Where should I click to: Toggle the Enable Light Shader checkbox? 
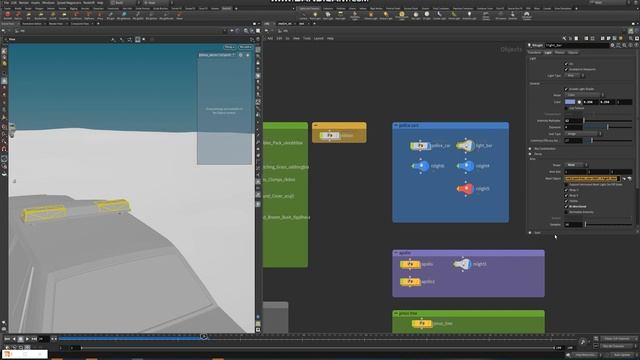click(566, 89)
